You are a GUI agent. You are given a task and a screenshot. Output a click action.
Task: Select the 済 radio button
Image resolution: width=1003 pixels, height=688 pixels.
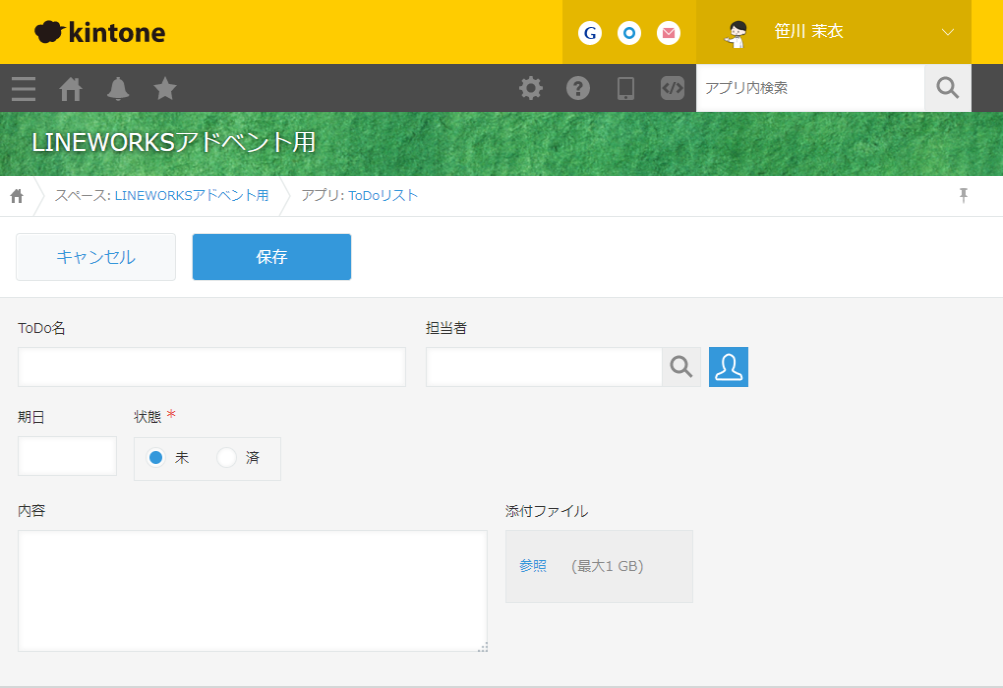(x=226, y=458)
